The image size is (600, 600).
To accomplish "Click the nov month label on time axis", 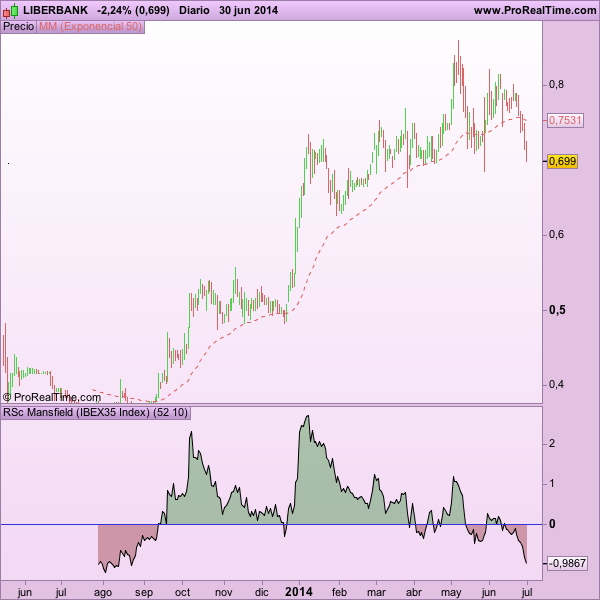I will [x=223, y=592].
